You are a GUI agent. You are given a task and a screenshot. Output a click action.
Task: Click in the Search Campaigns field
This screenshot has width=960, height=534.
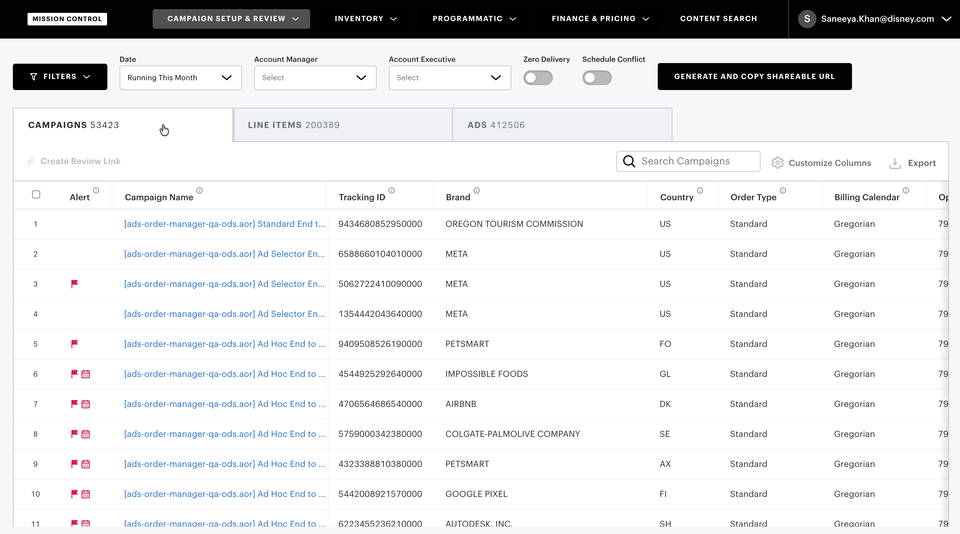688,161
